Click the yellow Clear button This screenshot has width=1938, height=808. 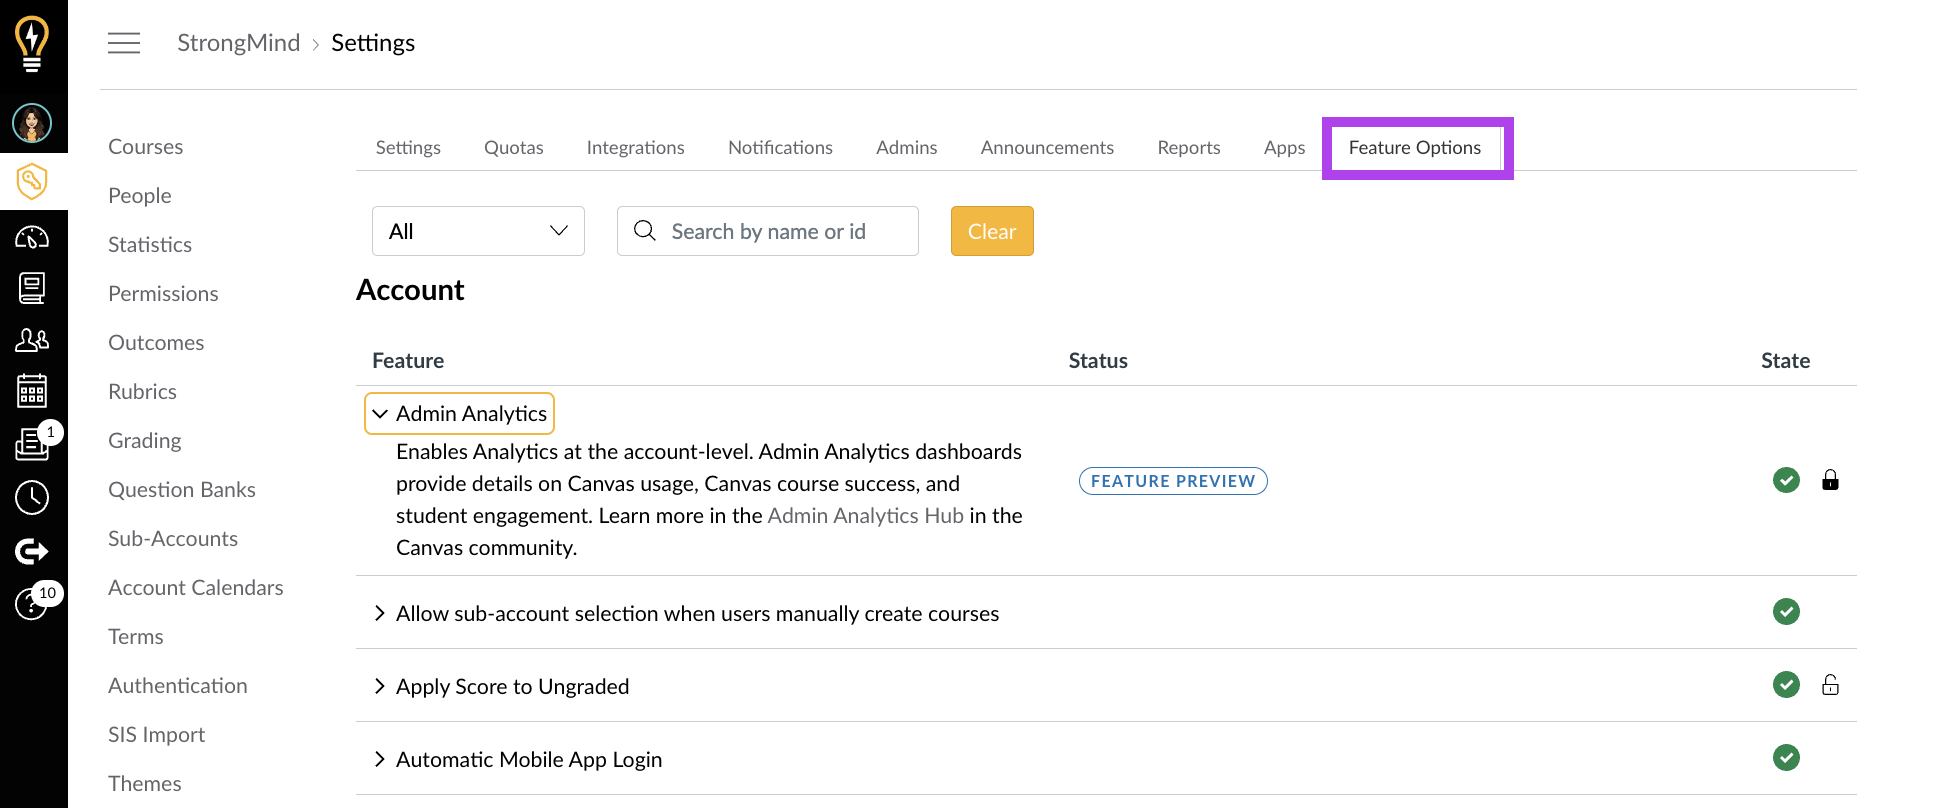click(x=992, y=231)
